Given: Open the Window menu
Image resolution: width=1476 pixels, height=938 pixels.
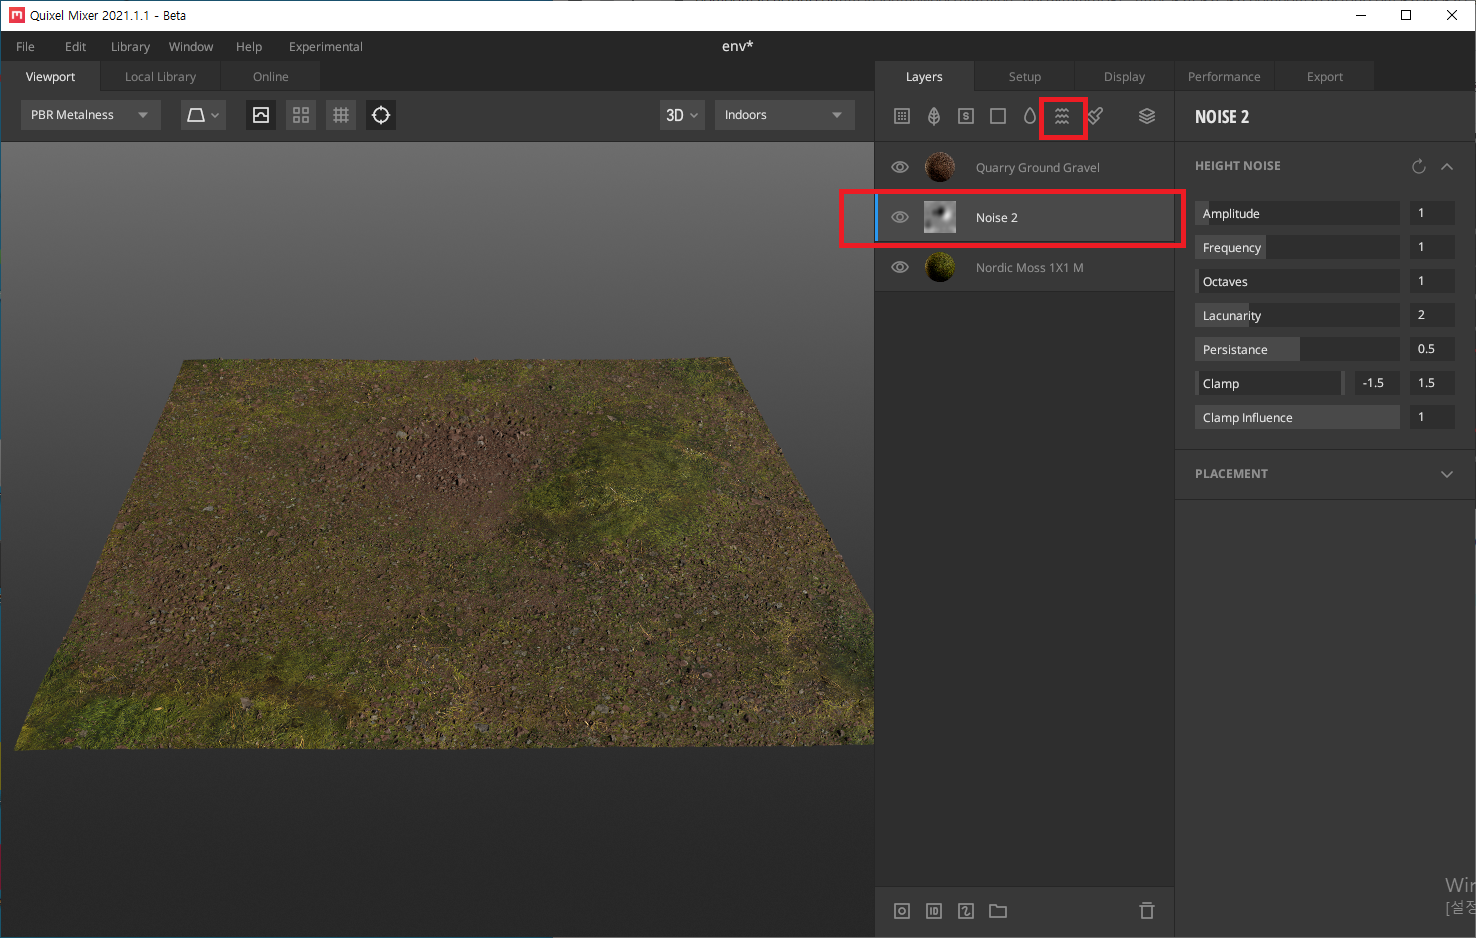Looking at the screenshot, I should pos(191,47).
